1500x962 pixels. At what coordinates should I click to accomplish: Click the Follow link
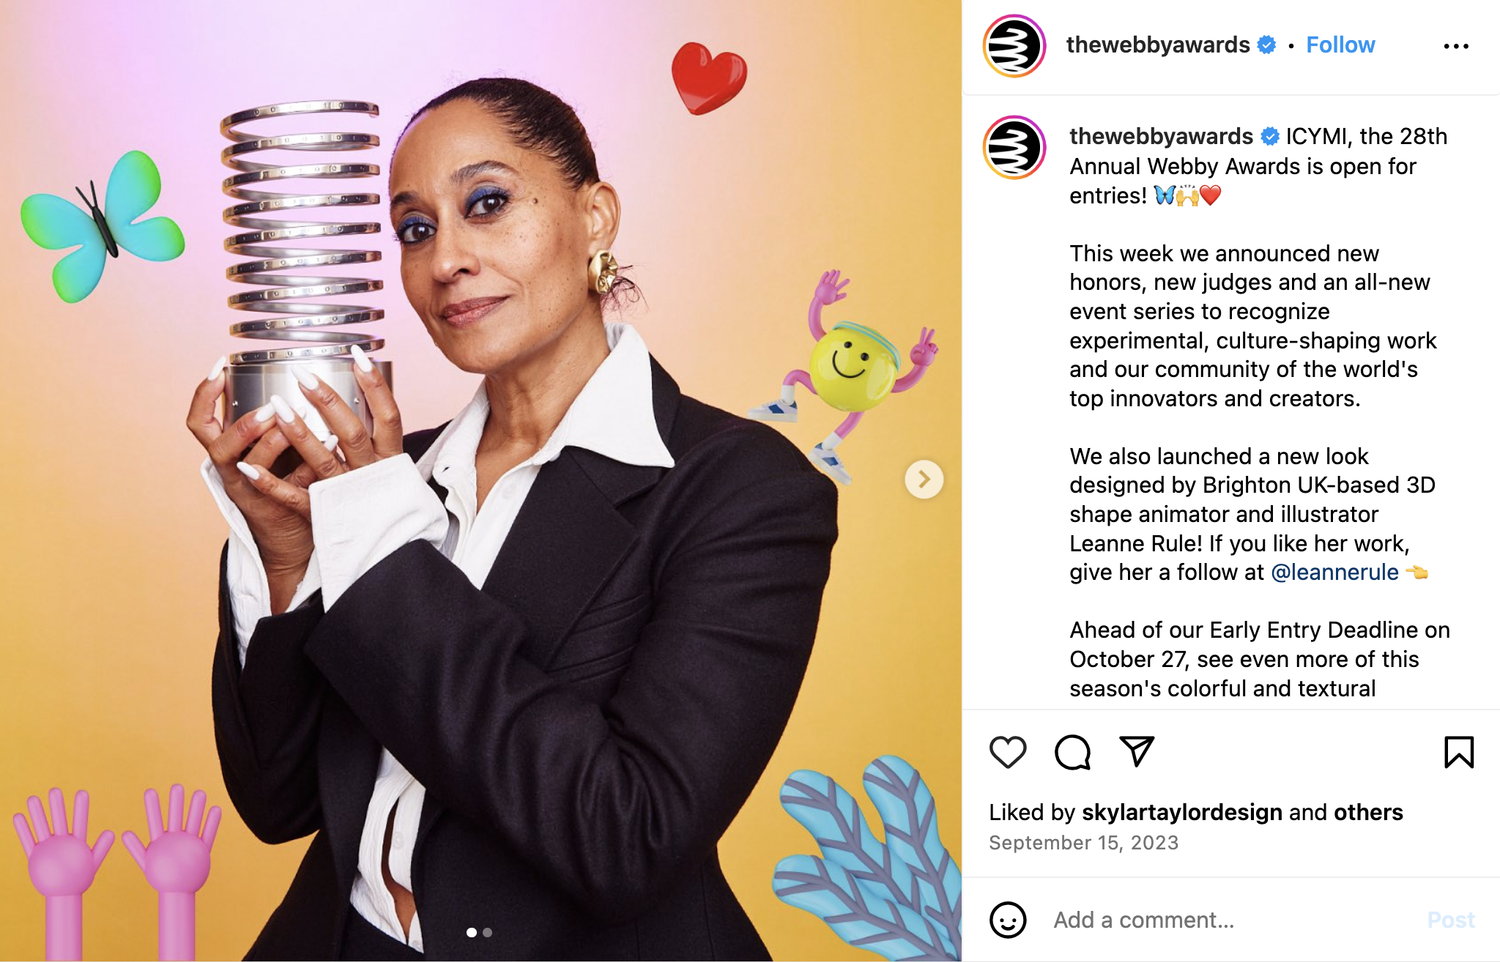1340,45
